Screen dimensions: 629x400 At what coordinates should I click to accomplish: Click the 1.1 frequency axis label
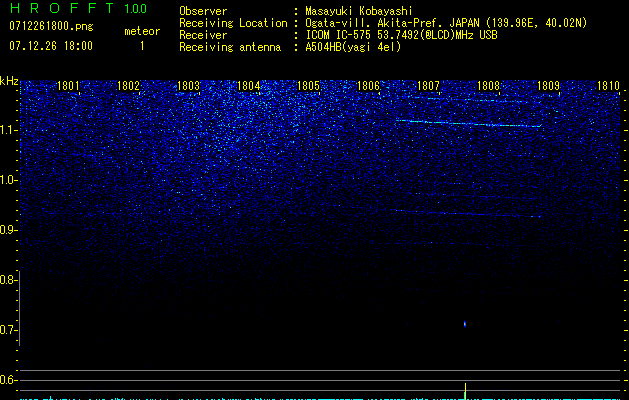click(x=8, y=130)
